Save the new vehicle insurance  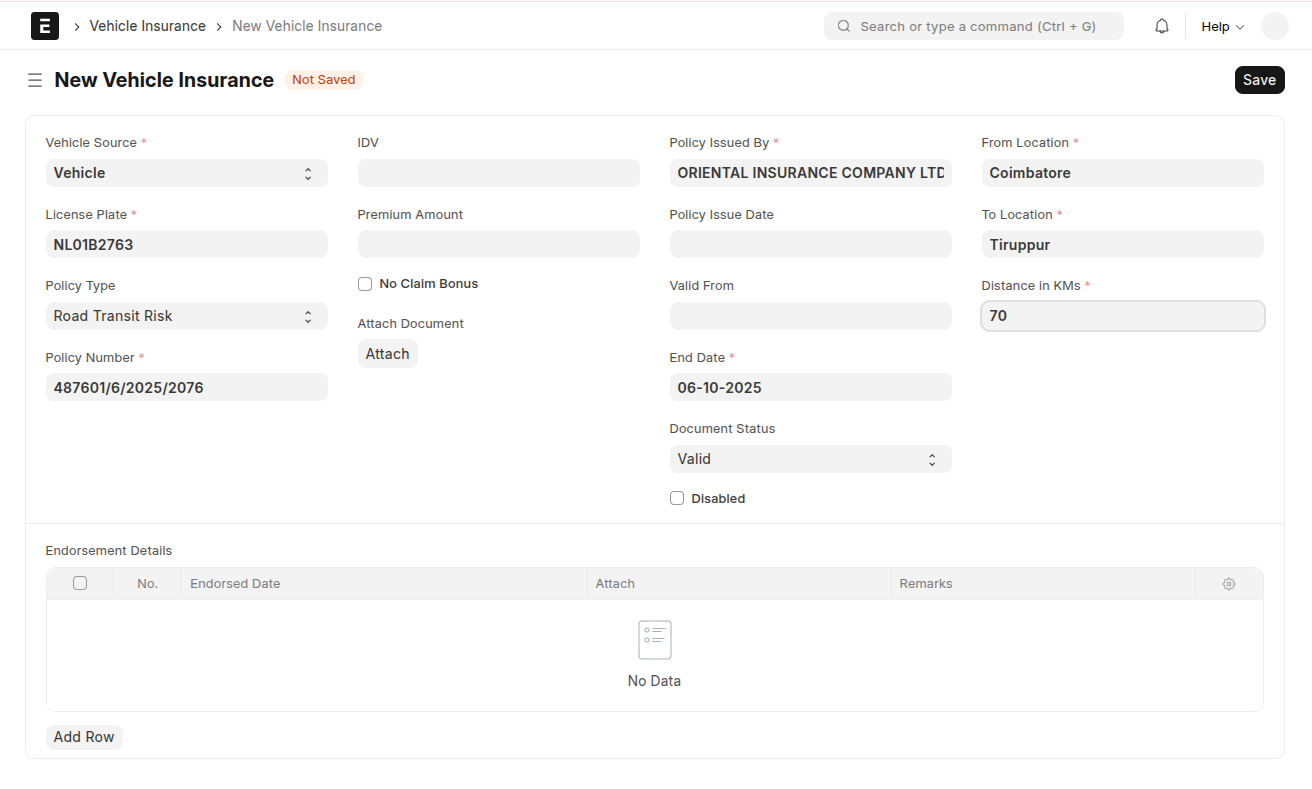point(1258,80)
